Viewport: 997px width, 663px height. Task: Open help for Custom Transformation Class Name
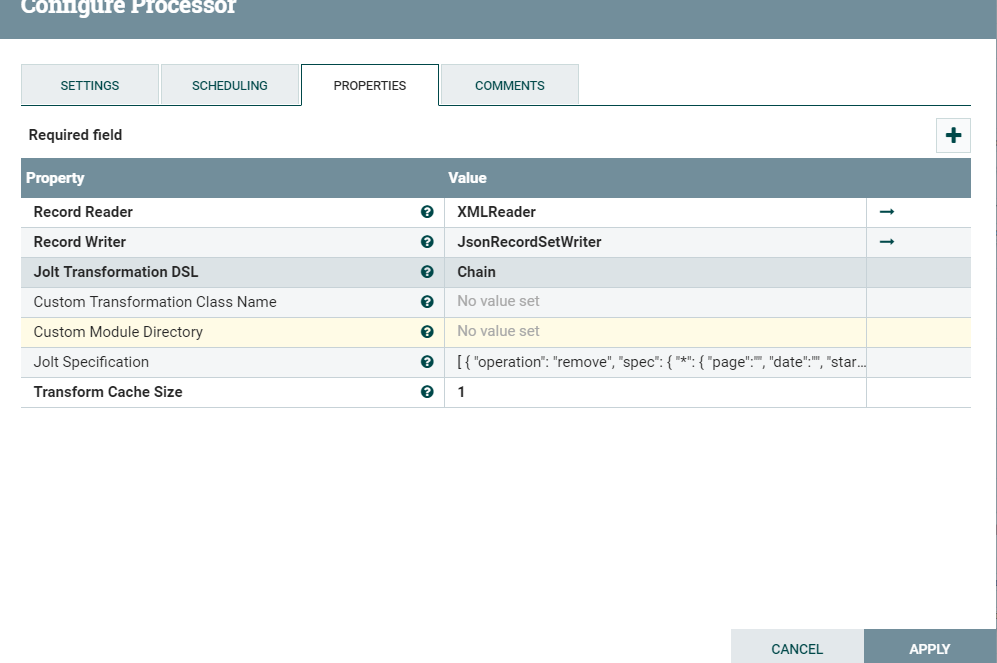(427, 302)
